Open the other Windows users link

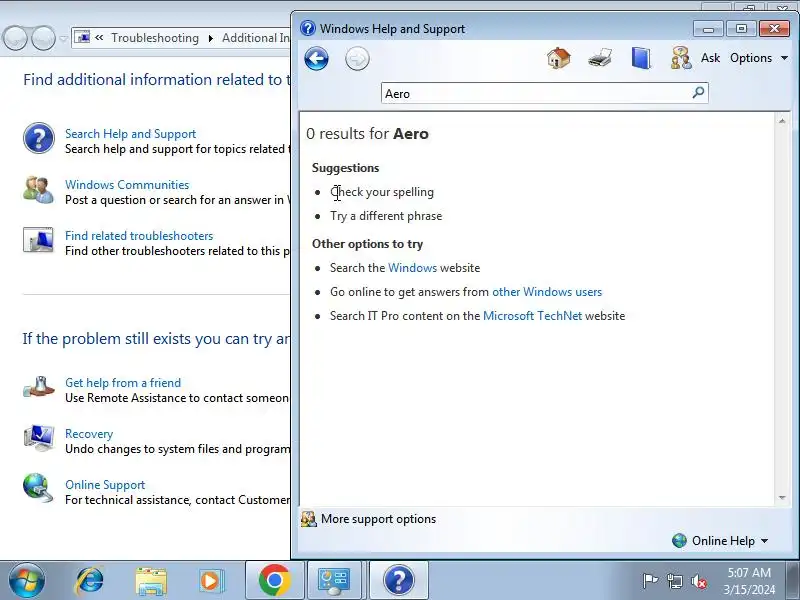(547, 292)
